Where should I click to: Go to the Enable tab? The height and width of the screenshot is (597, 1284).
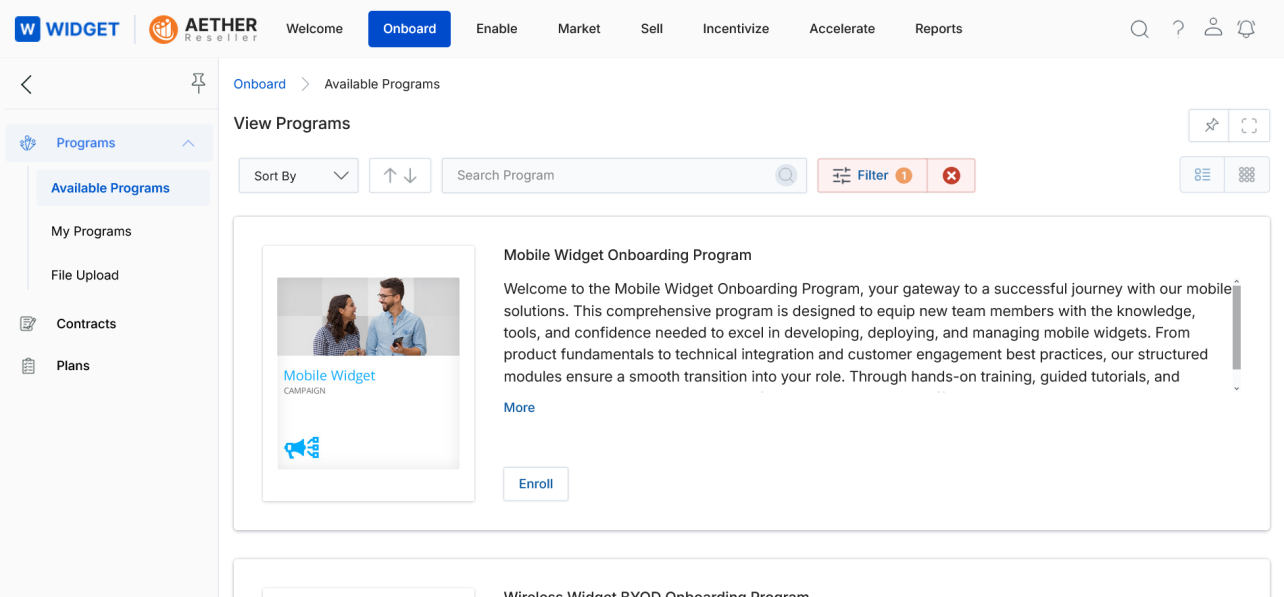coord(497,29)
